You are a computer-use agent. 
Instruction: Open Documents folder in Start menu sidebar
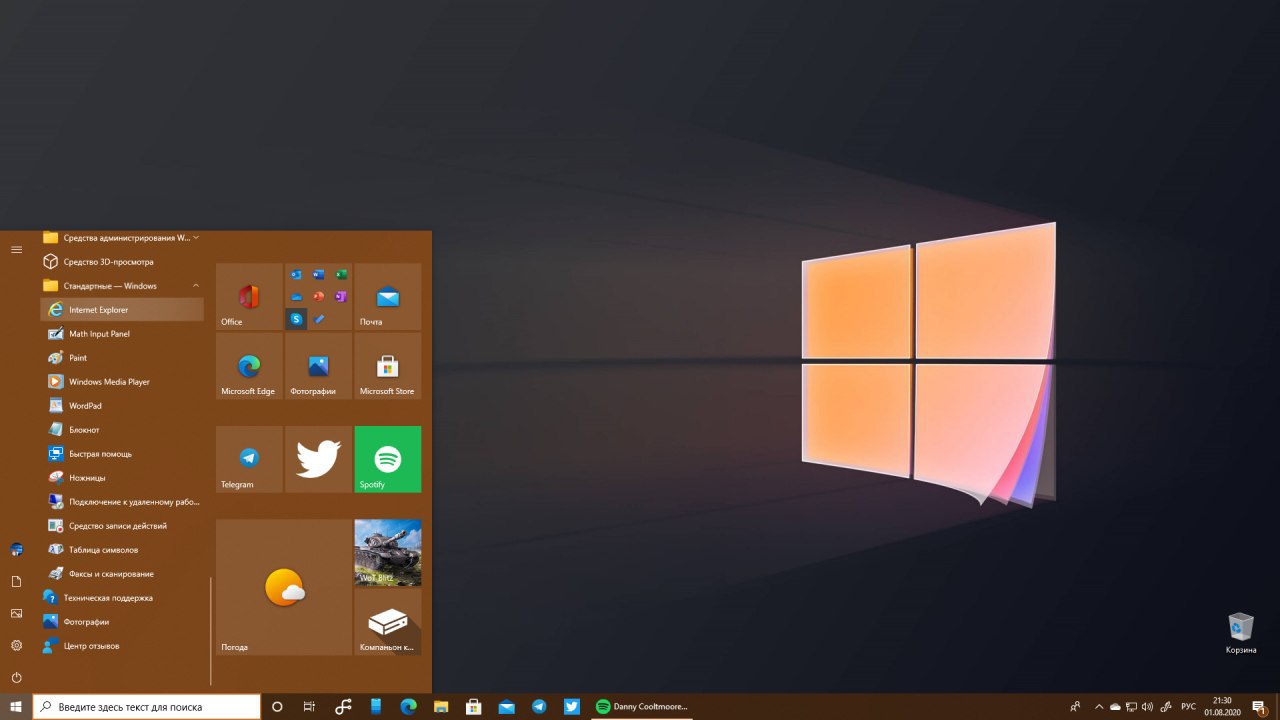16,581
